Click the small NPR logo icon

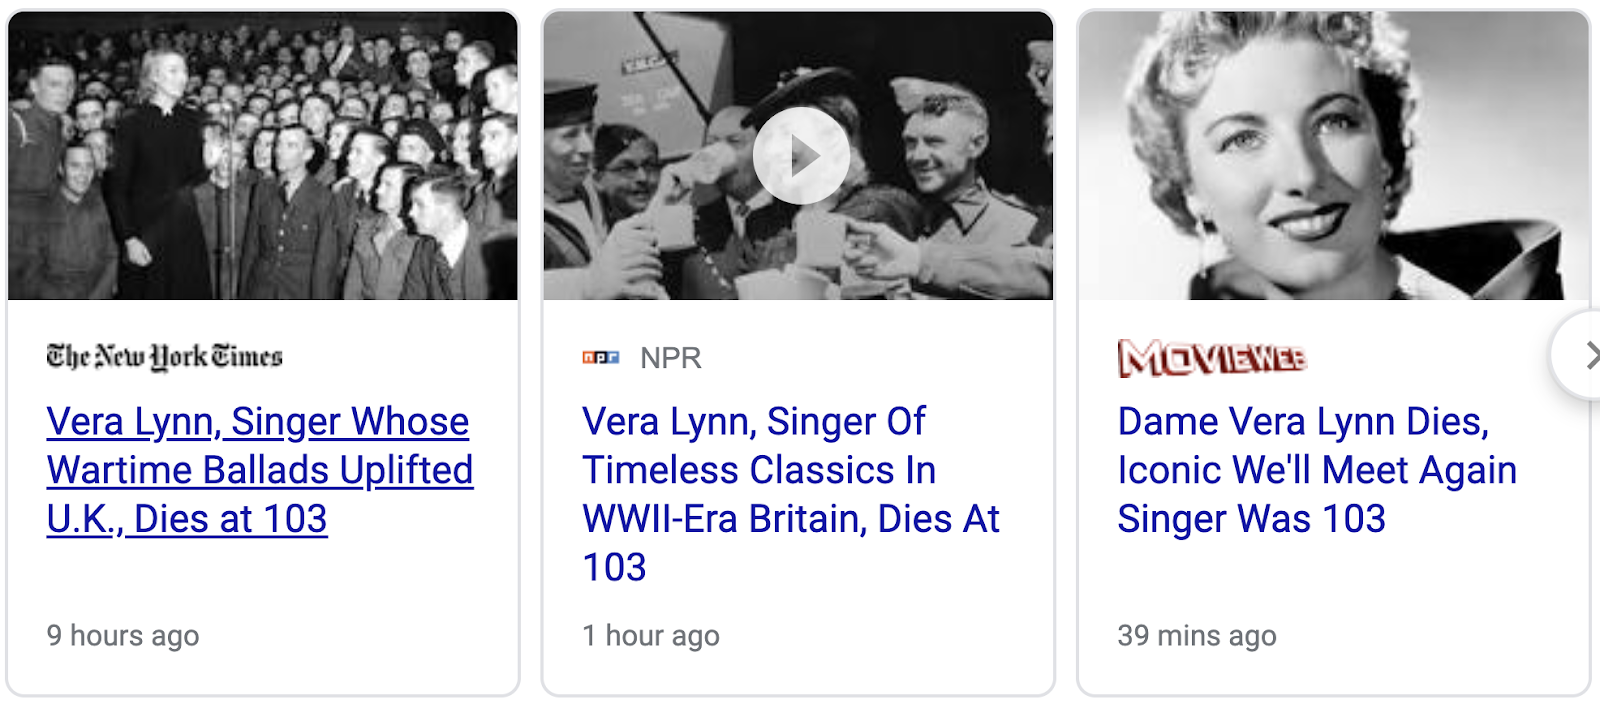click(601, 357)
